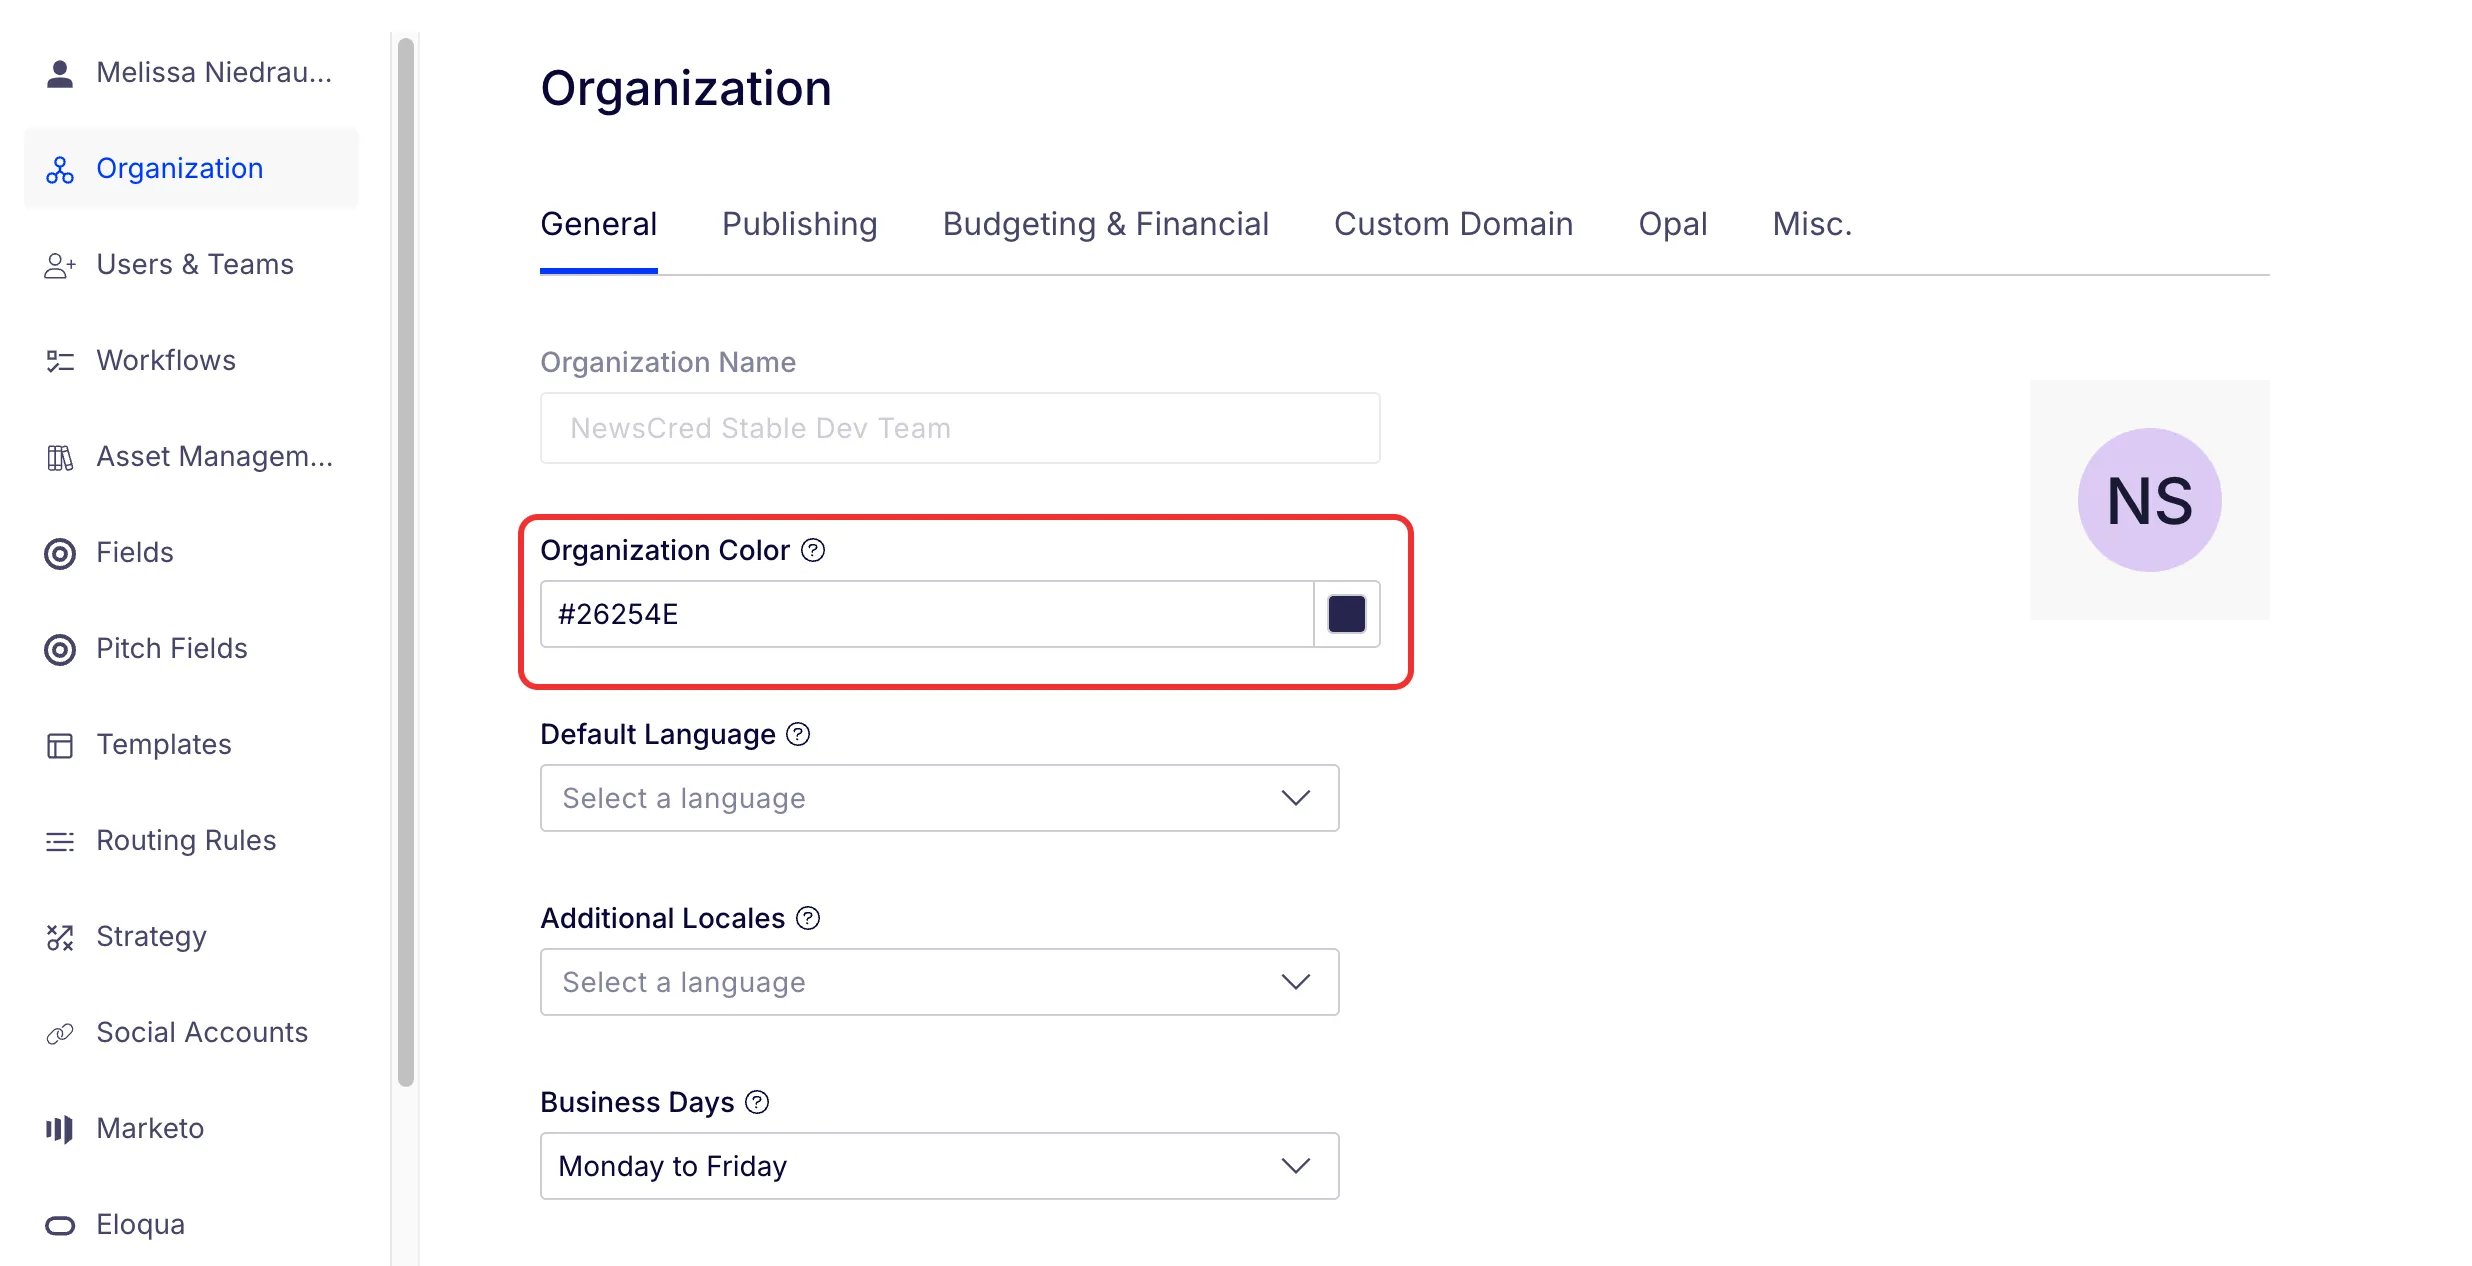Click the Eloqua oval icon
This screenshot has height=1266, width=2472.
pos(60,1225)
